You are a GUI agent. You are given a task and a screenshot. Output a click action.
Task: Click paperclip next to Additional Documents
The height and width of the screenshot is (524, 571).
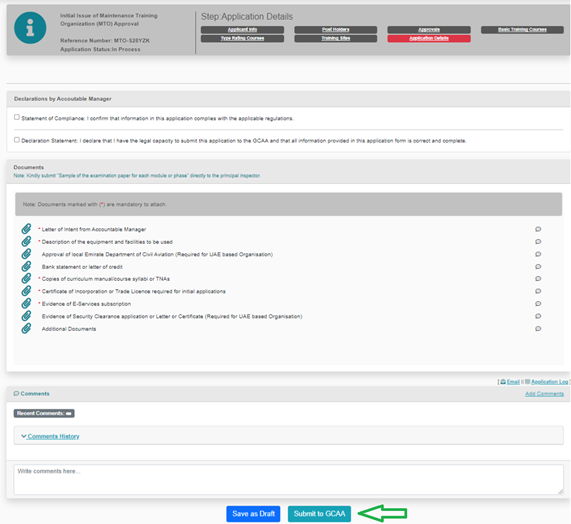[26, 328]
